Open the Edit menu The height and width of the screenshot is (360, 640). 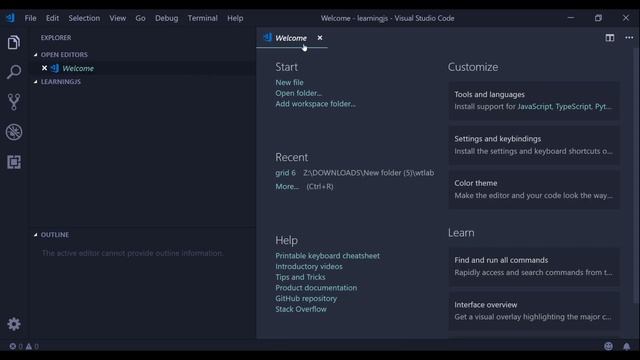click(x=52, y=18)
